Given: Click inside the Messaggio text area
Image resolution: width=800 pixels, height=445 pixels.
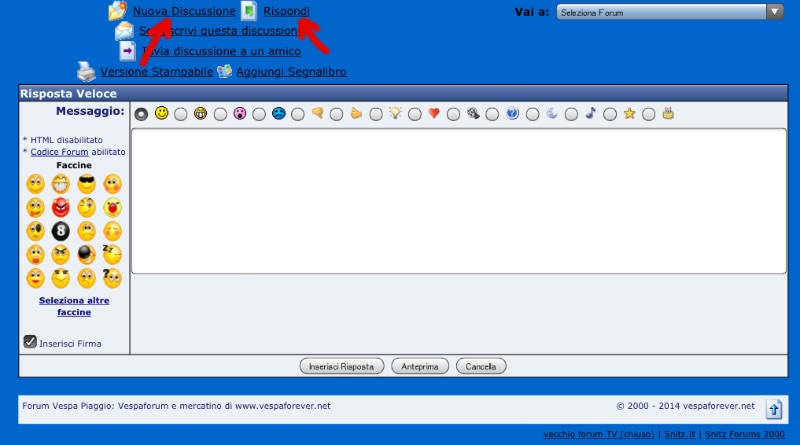Looking at the screenshot, I should (x=459, y=201).
